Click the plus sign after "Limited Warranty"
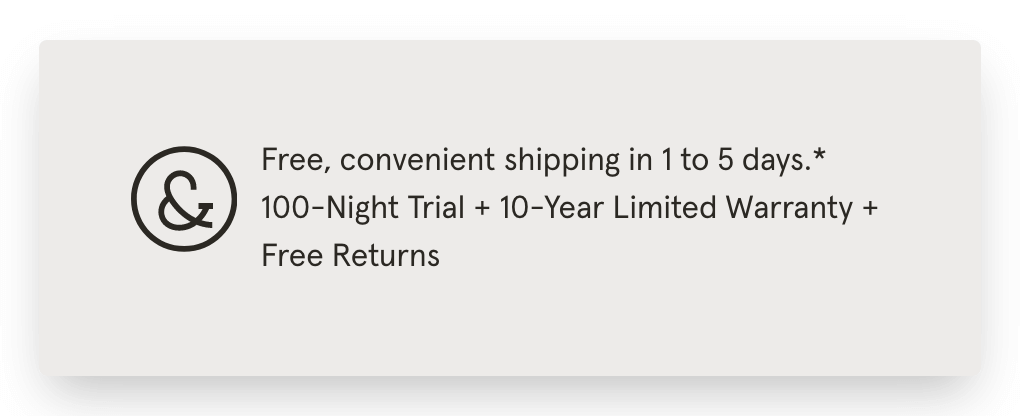This screenshot has height=416, width=1020. tap(870, 208)
